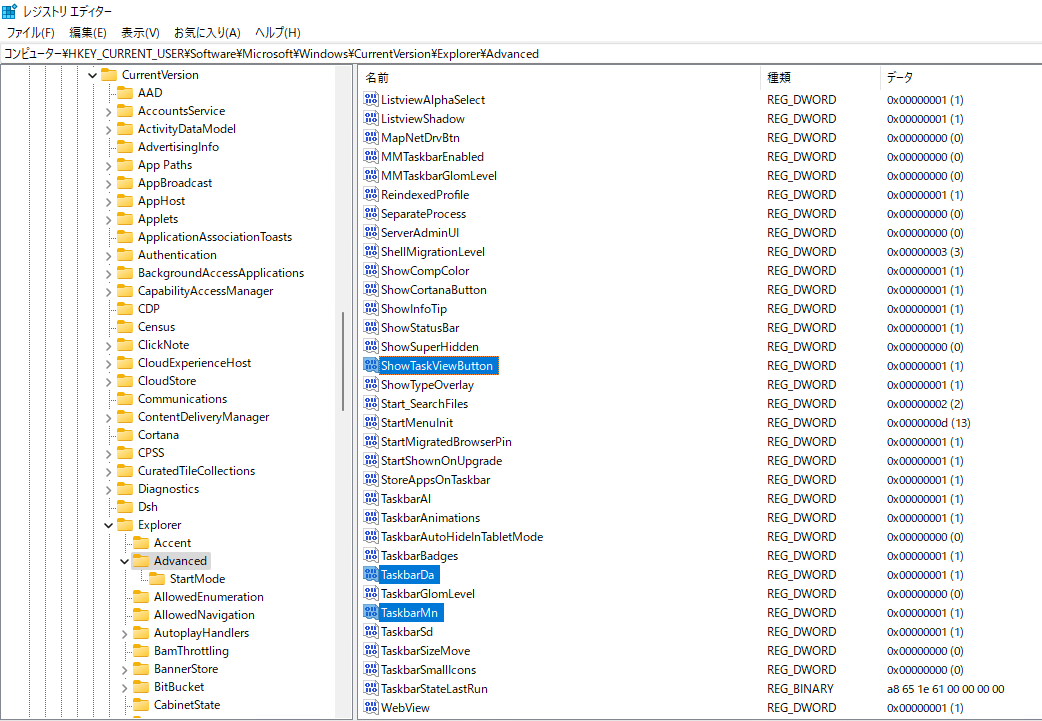1042x721 pixels.
Task: Click the value icon next to ShowSuperHidden
Action: coord(371,347)
